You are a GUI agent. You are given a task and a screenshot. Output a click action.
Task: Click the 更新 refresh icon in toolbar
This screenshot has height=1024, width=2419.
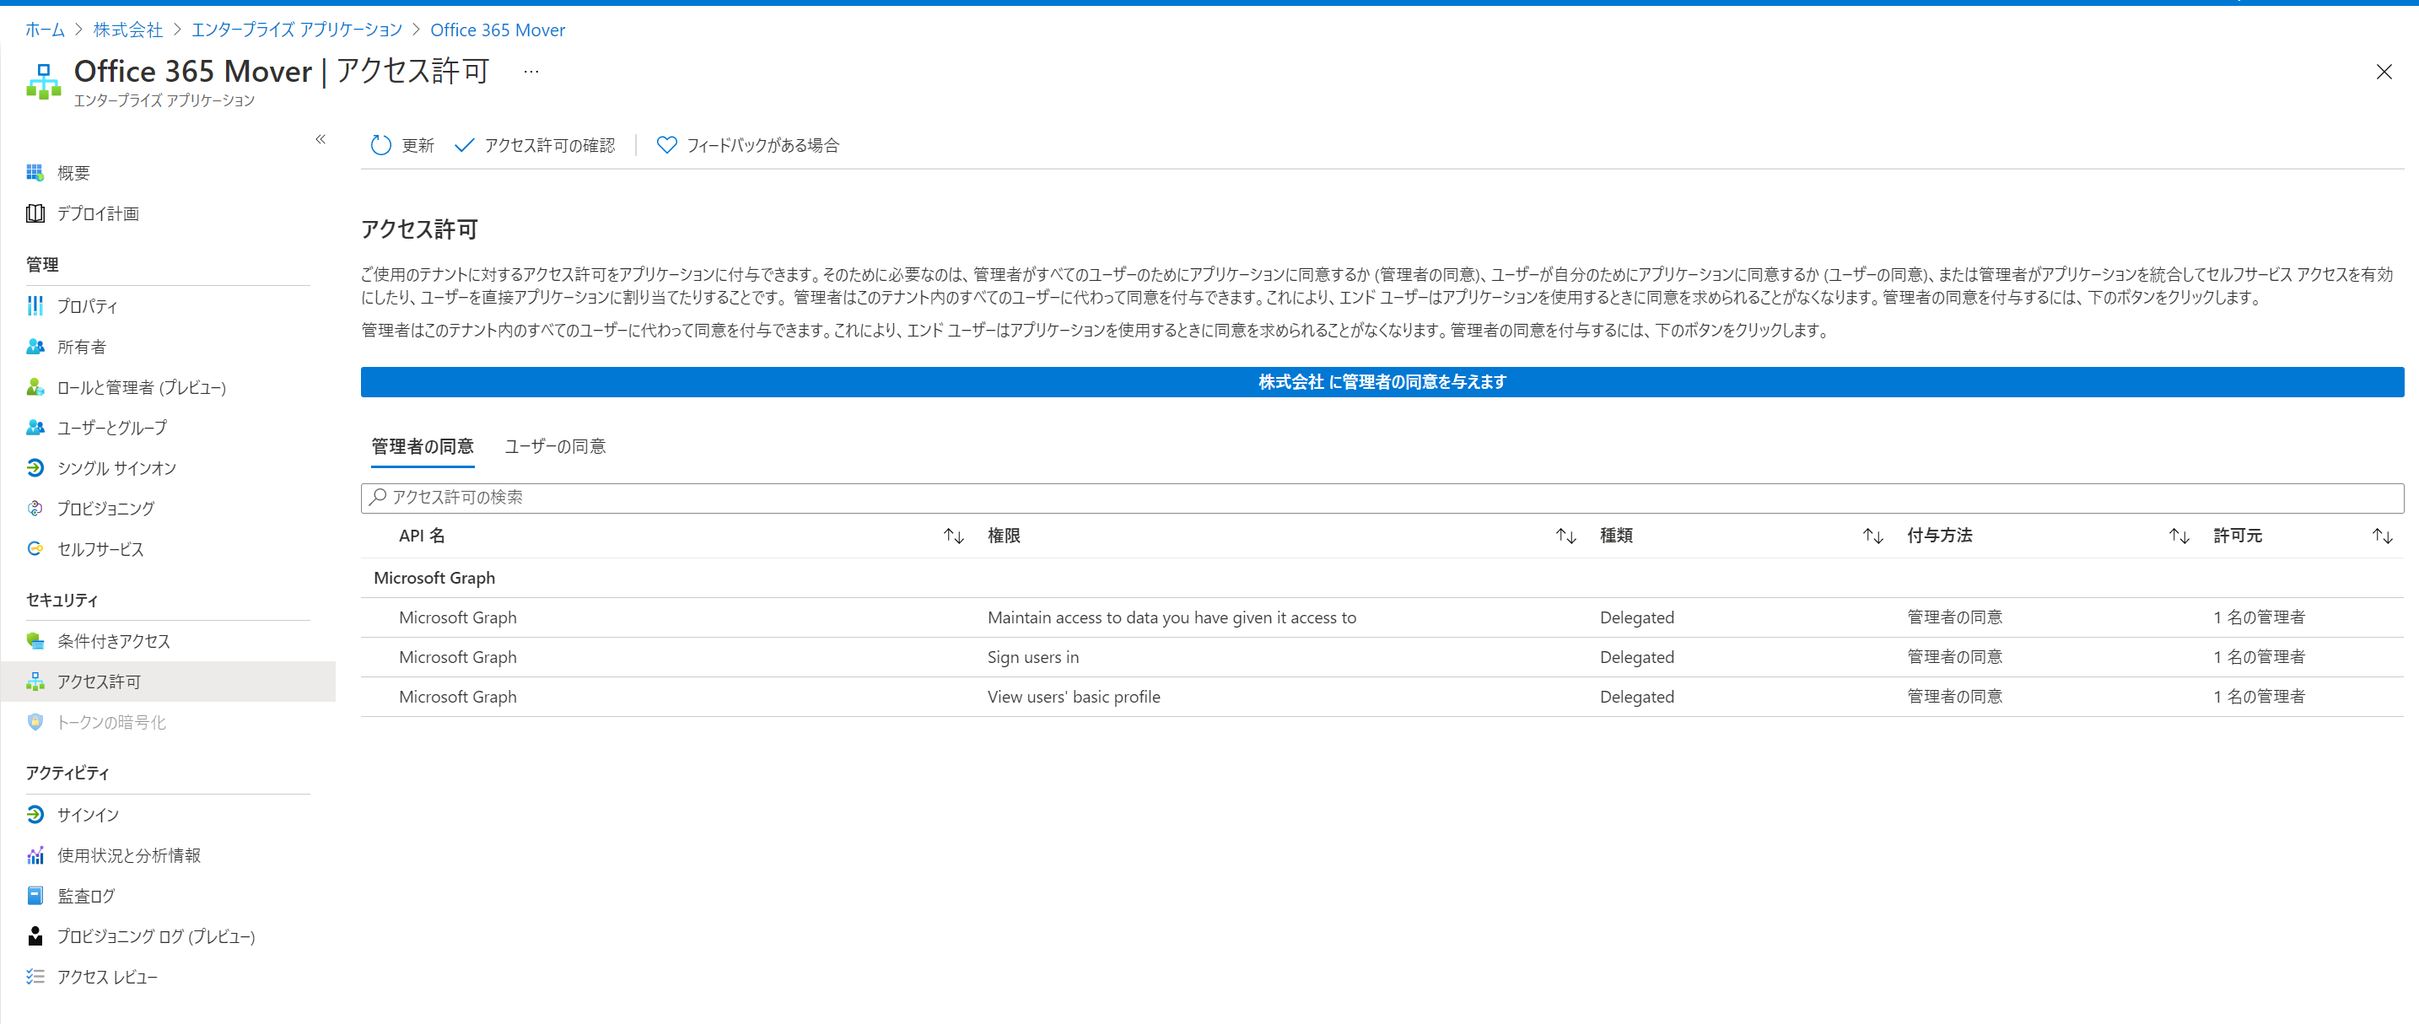click(x=381, y=145)
